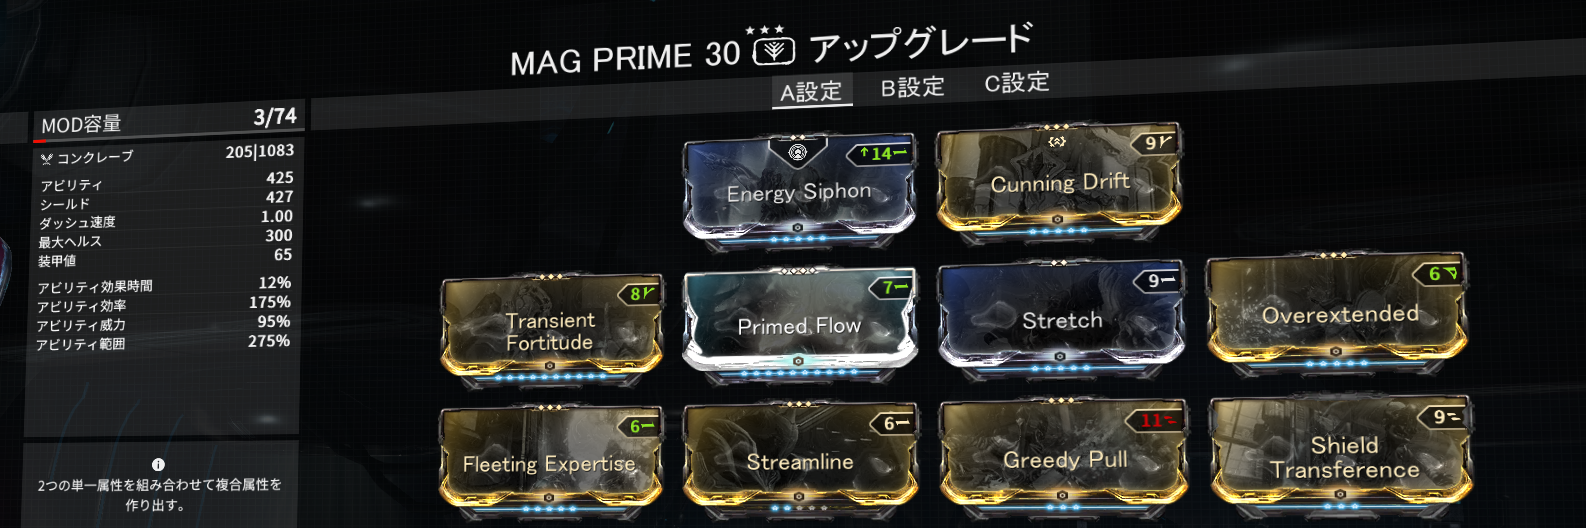Click the アビリティ範囲 stat row
1586x528 pixels.
pos(163,343)
